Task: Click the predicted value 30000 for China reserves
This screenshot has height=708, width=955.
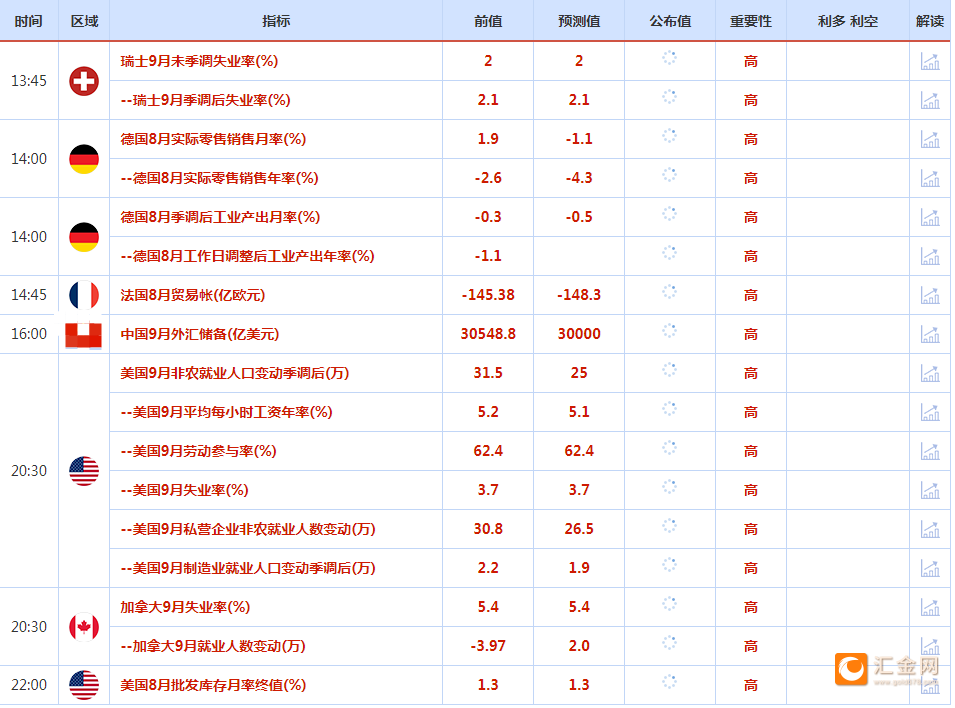Action: click(x=578, y=334)
